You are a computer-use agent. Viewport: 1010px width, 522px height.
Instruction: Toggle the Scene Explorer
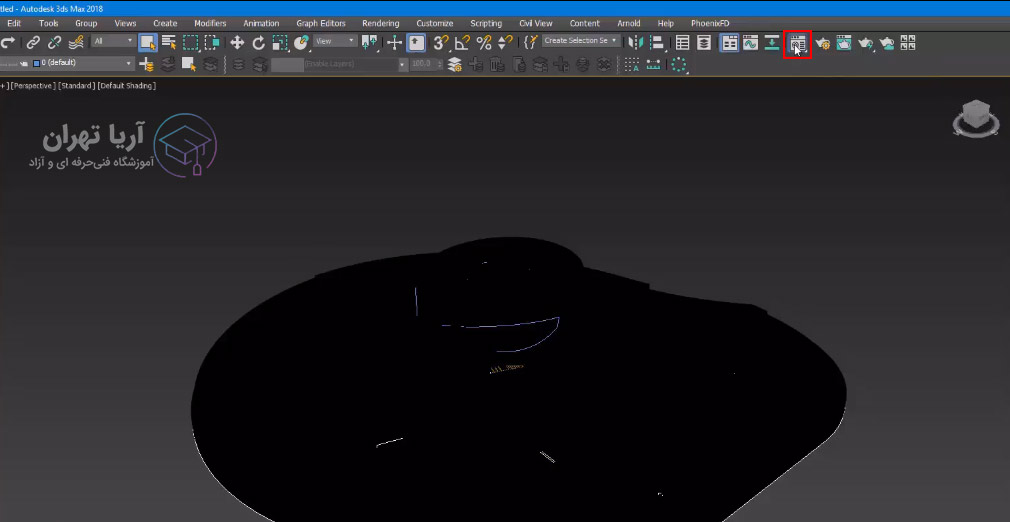682,43
